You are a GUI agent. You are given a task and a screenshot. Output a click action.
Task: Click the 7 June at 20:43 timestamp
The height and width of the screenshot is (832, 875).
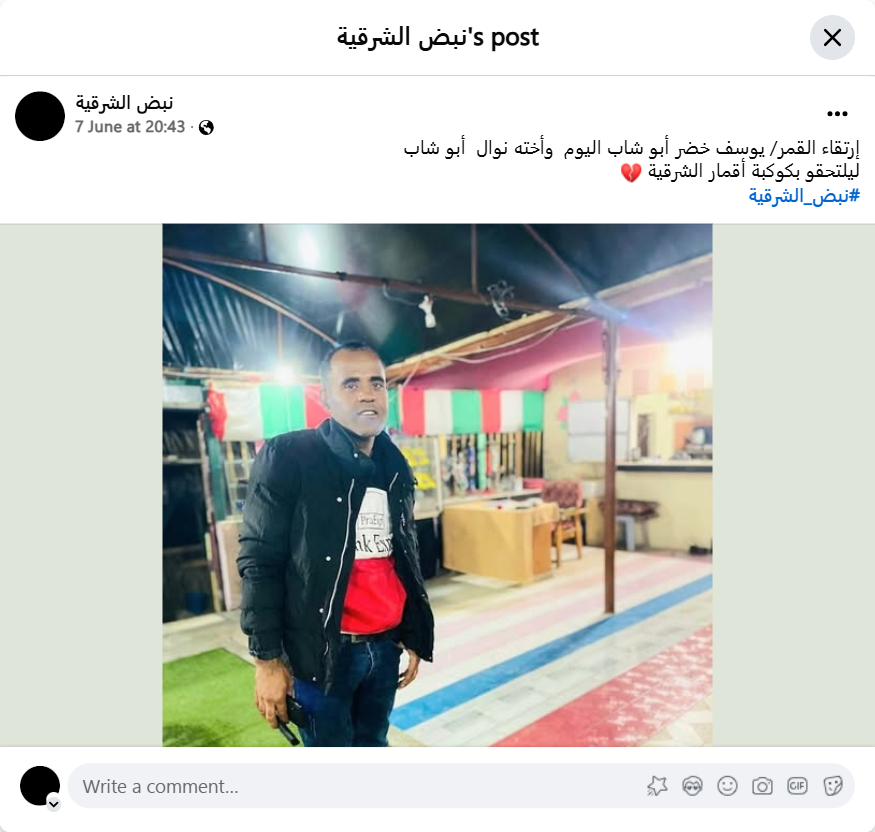[130, 127]
